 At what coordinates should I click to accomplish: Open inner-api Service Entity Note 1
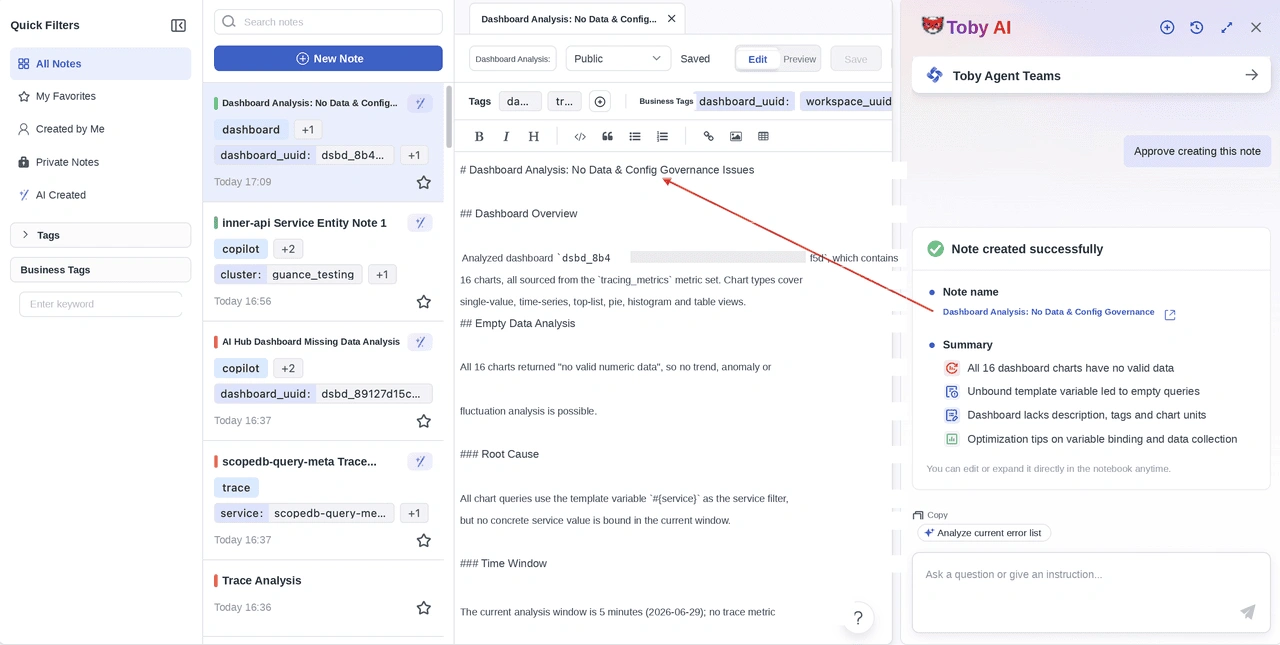[x=304, y=223]
